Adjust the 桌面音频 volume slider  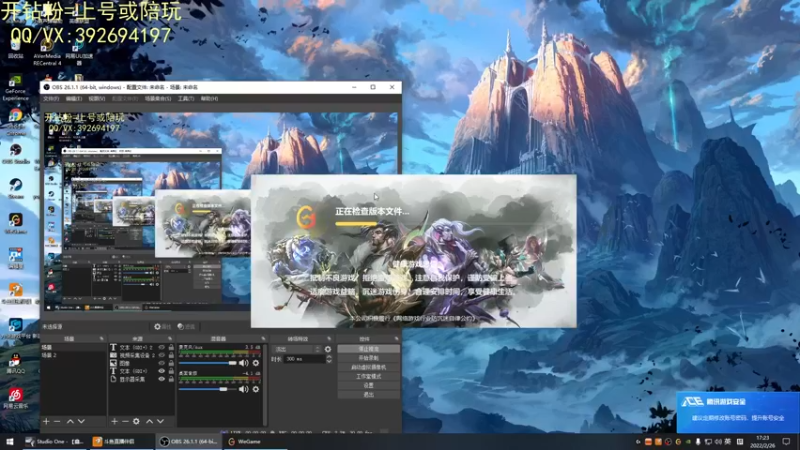(x=208, y=389)
